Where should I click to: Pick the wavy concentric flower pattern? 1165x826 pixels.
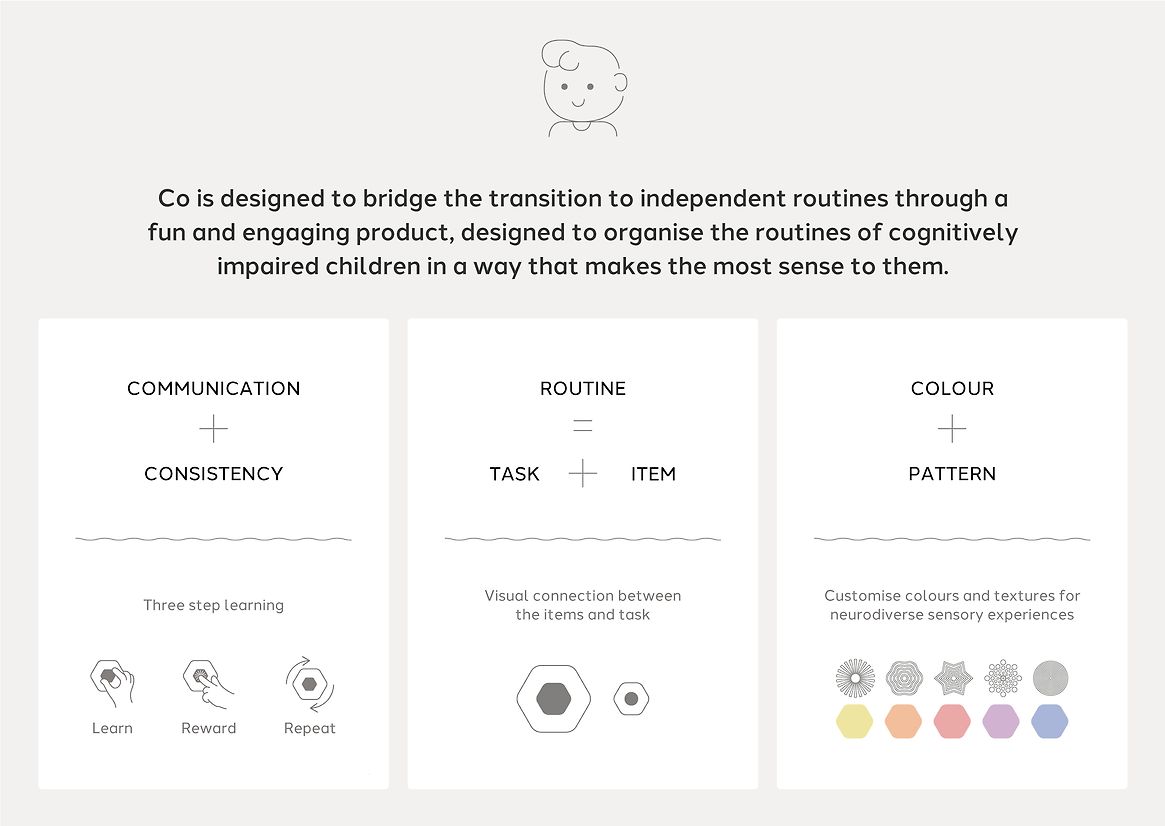(x=904, y=678)
